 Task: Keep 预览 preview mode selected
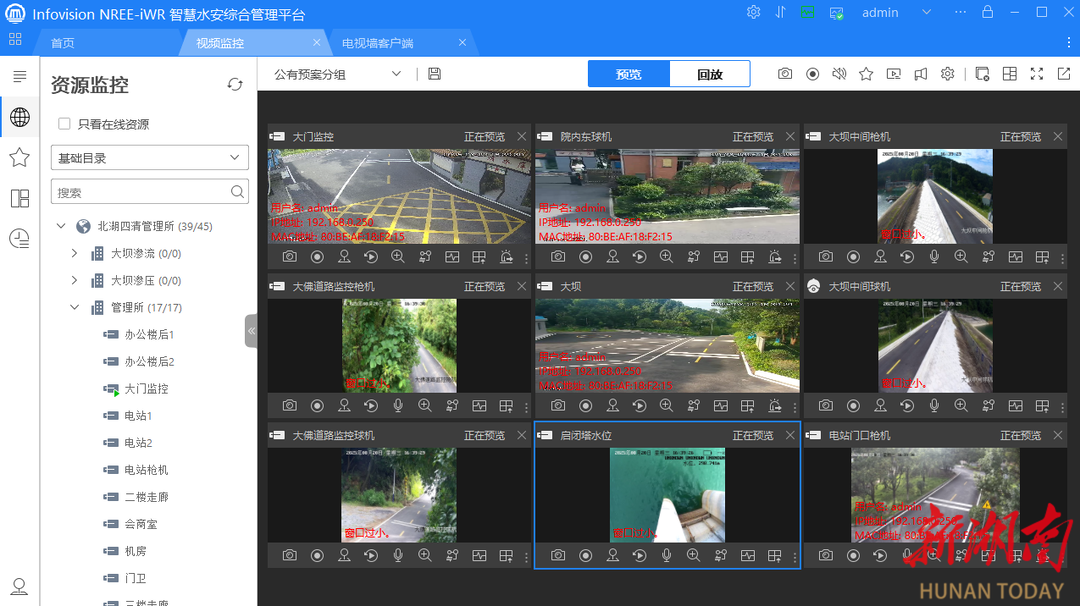(627, 73)
